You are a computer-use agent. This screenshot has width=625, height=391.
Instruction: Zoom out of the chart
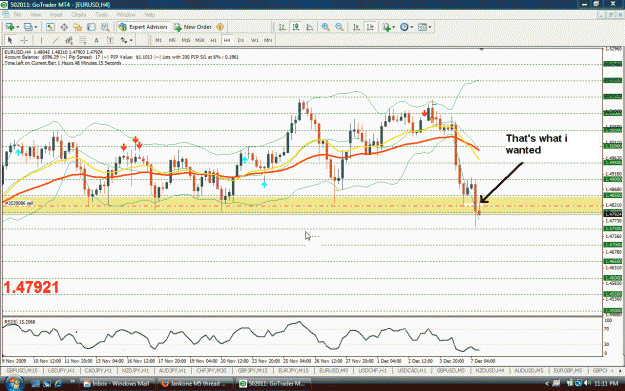point(339,27)
